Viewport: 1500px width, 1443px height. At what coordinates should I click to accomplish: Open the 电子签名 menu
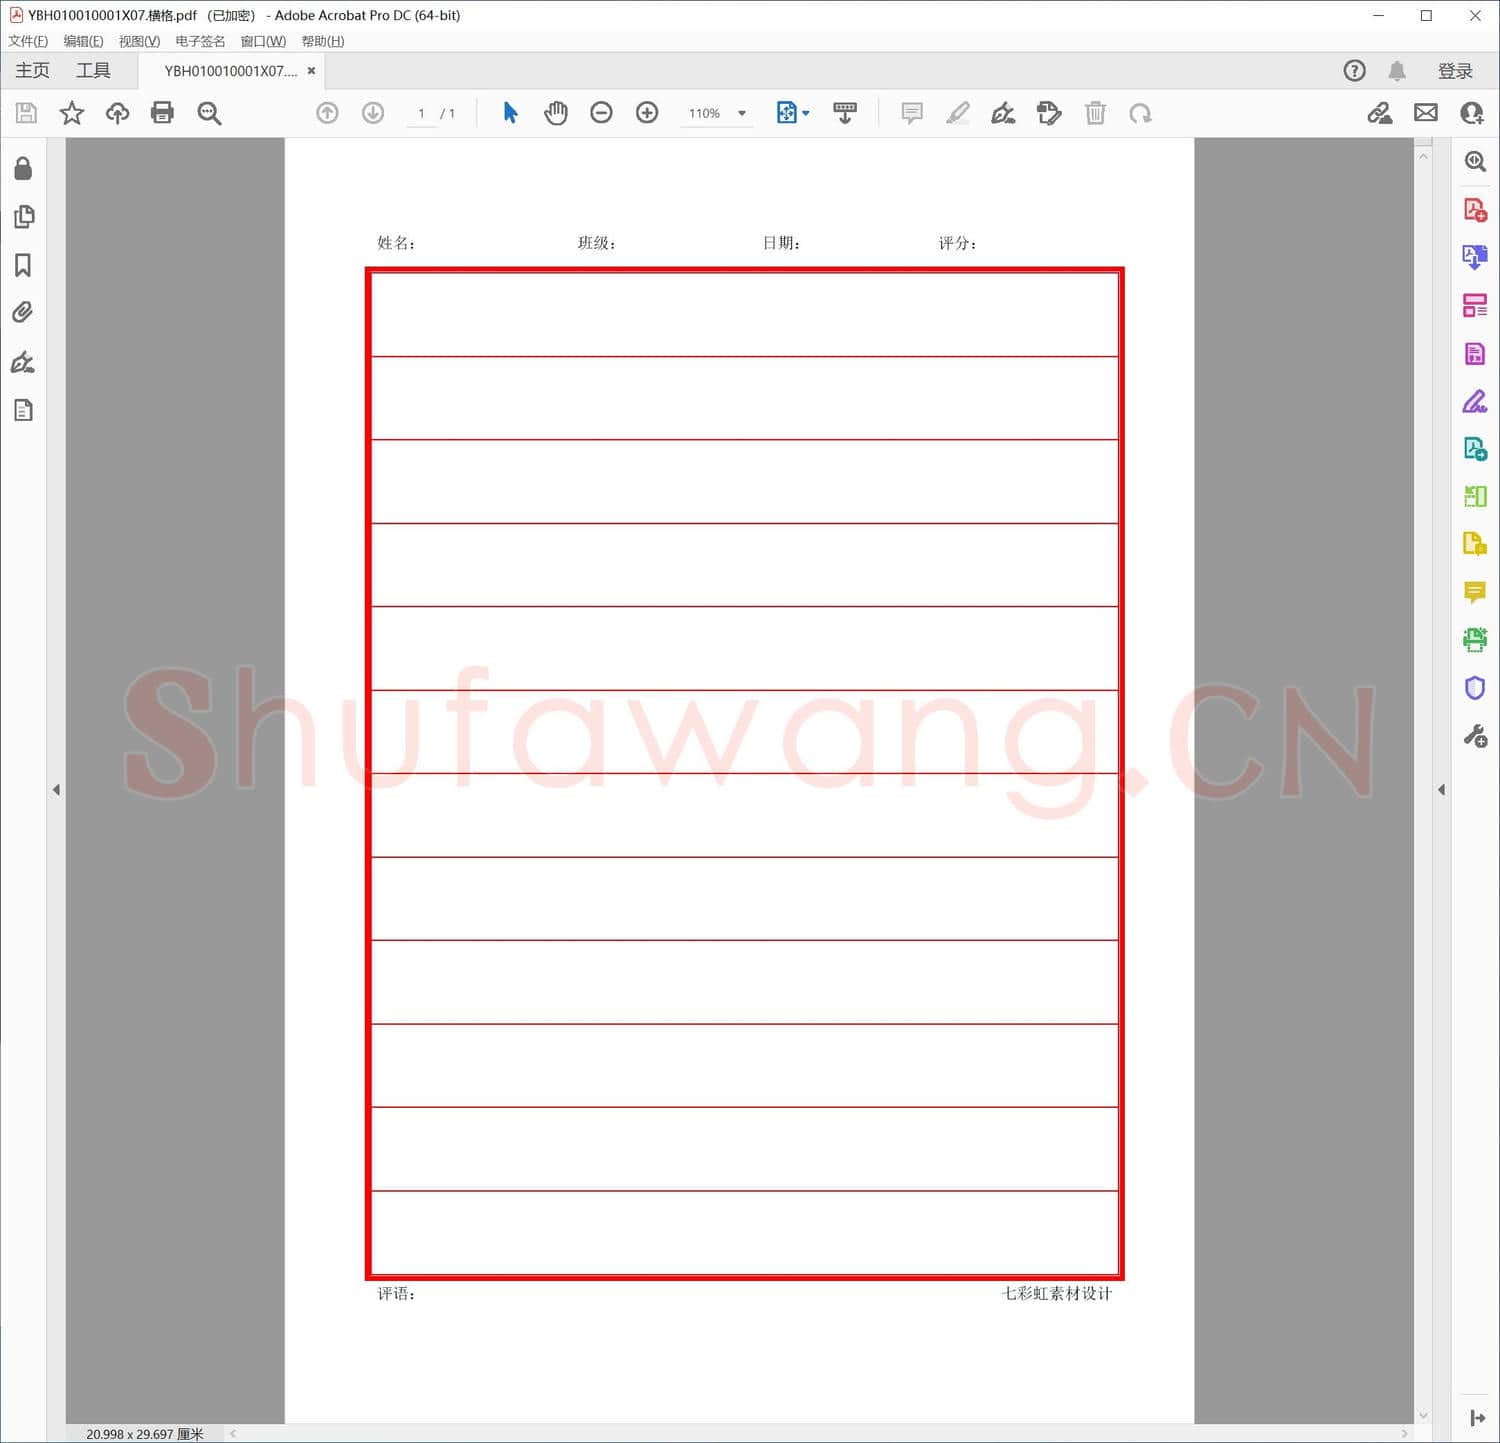point(200,41)
